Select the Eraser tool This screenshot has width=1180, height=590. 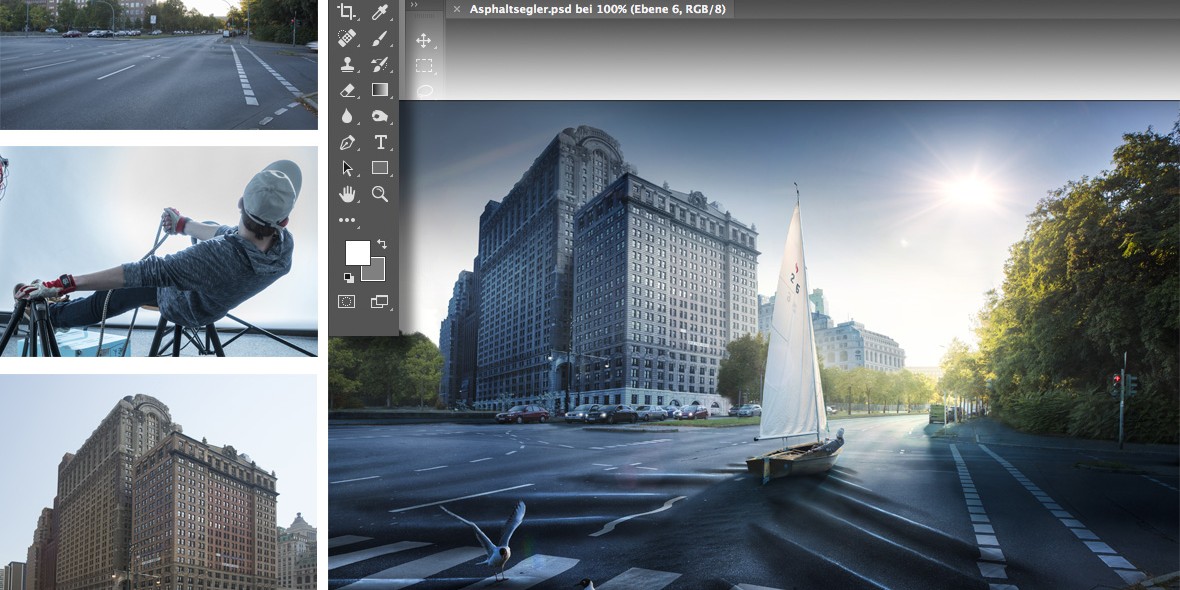(x=347, y=90)
